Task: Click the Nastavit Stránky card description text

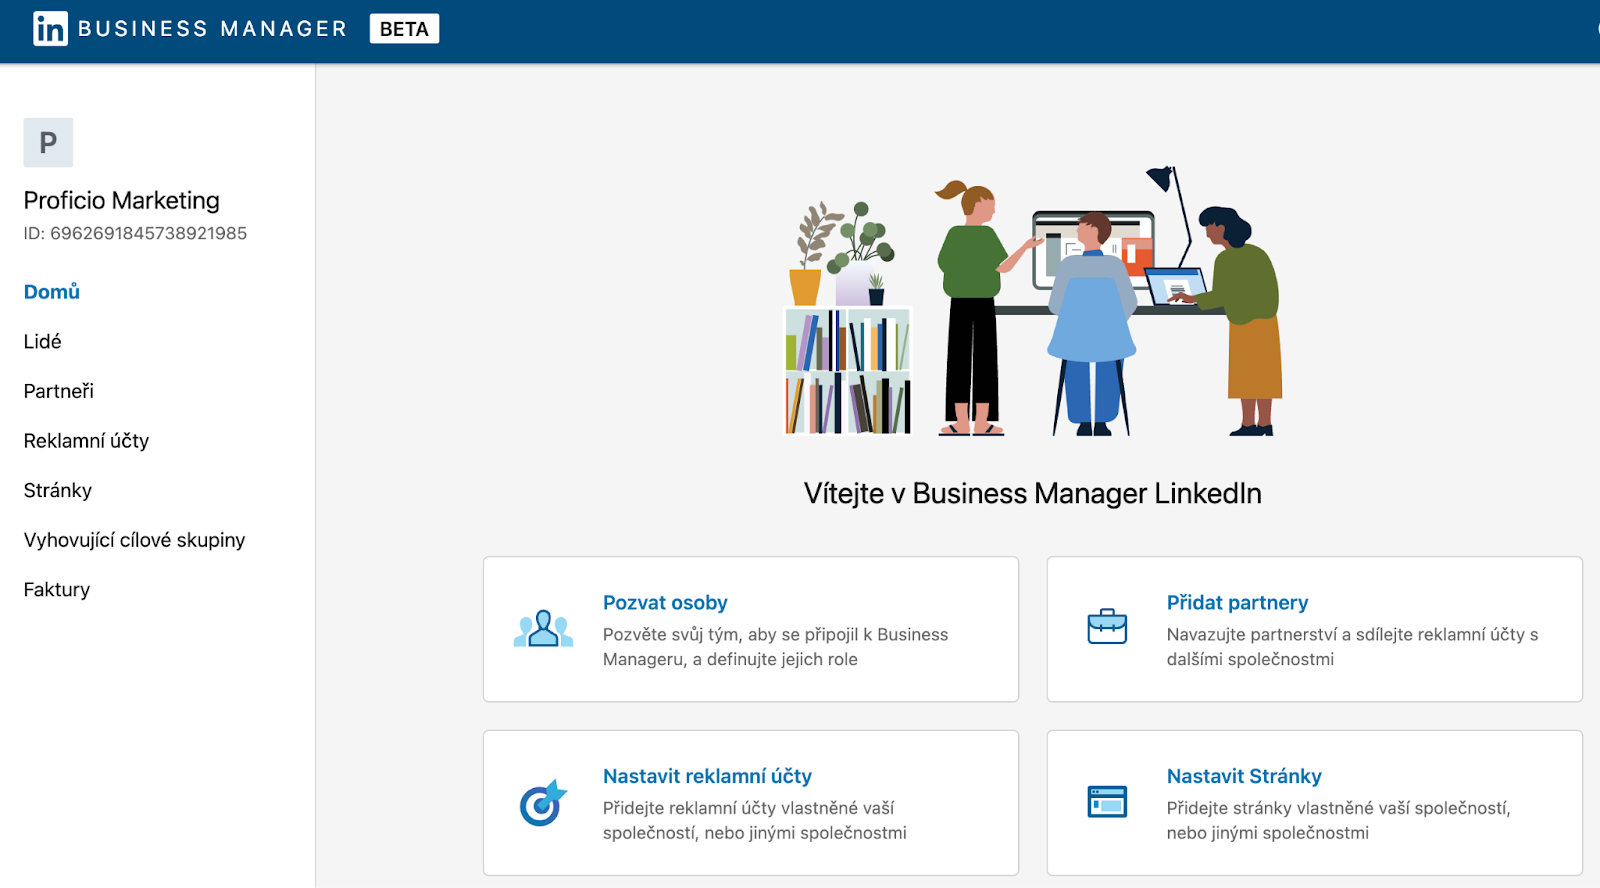Action: pos(1339,820)
